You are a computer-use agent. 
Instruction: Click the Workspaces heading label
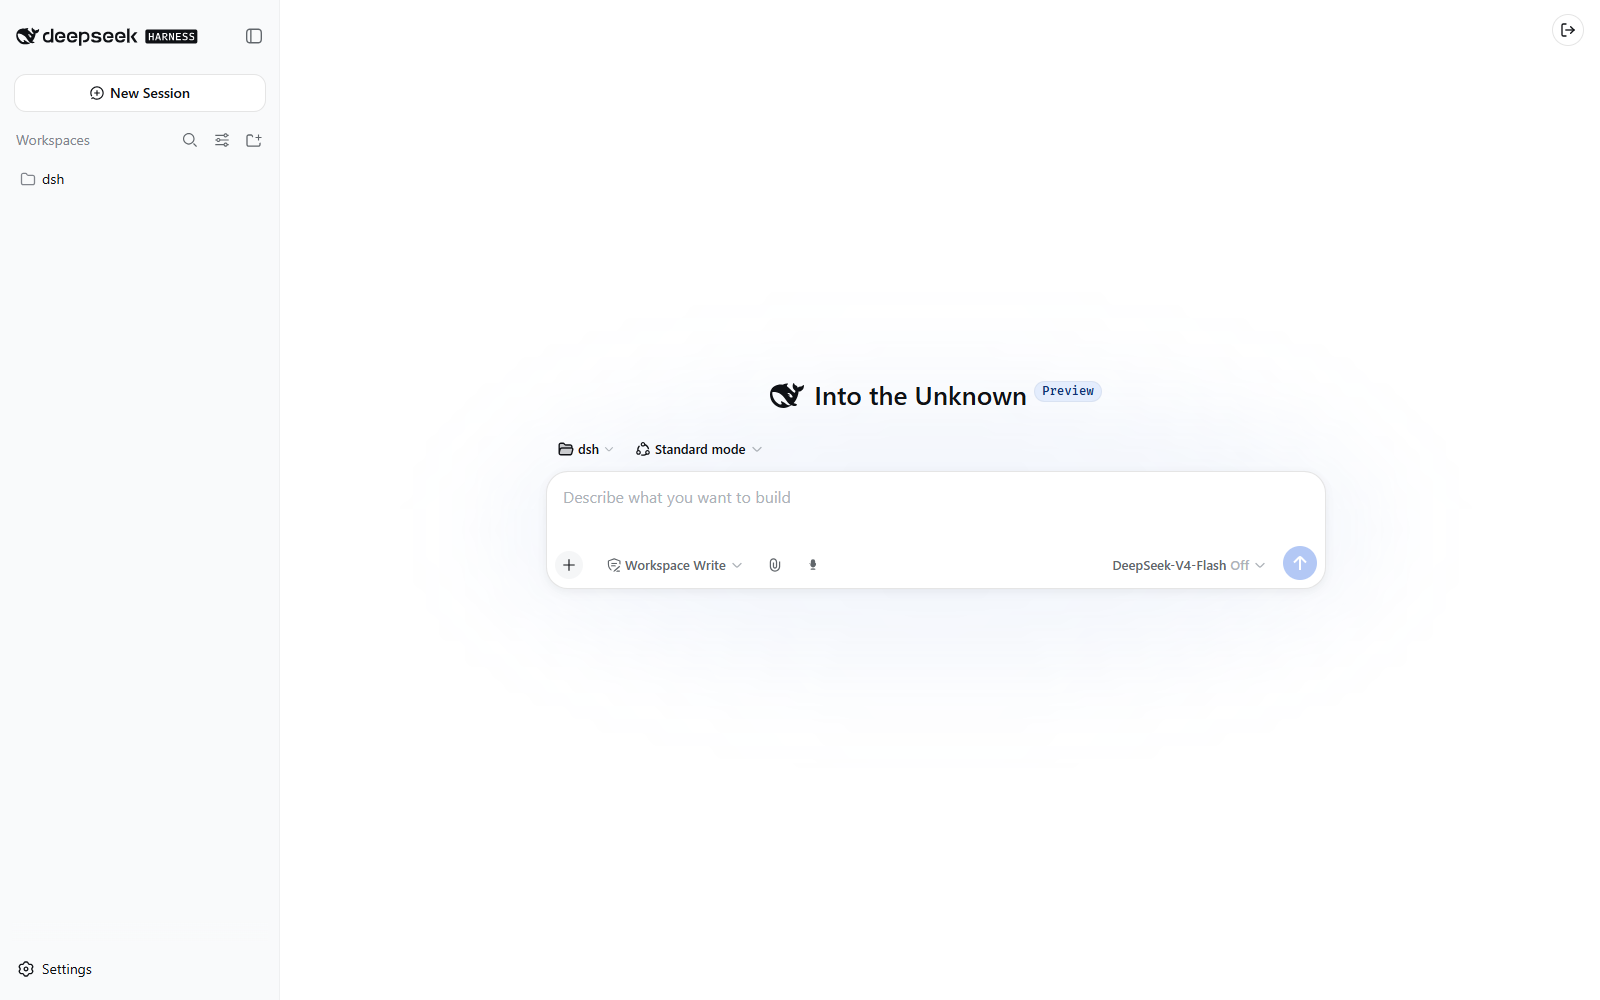point(53,140)
